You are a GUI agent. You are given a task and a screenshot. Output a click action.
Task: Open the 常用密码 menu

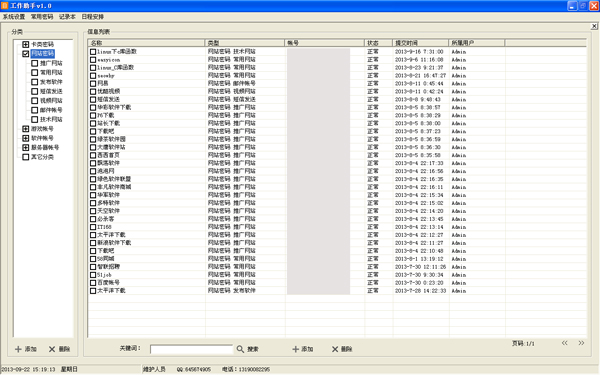click(42, 17)
